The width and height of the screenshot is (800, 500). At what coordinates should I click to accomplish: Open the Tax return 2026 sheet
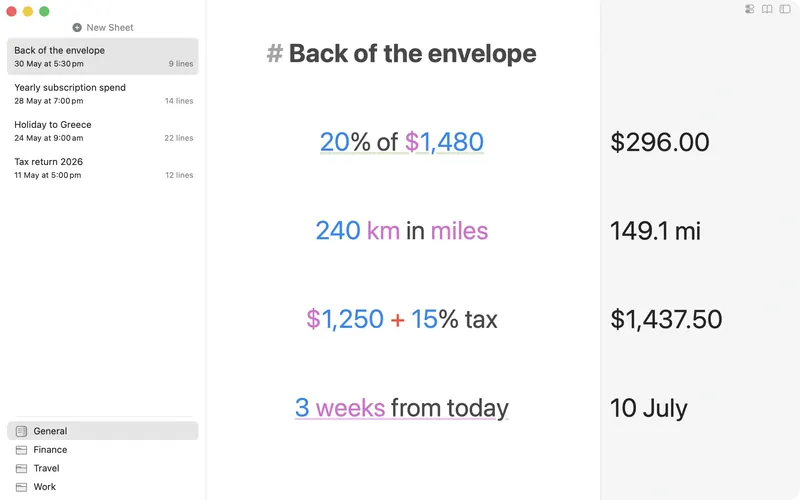pos(103,168)
